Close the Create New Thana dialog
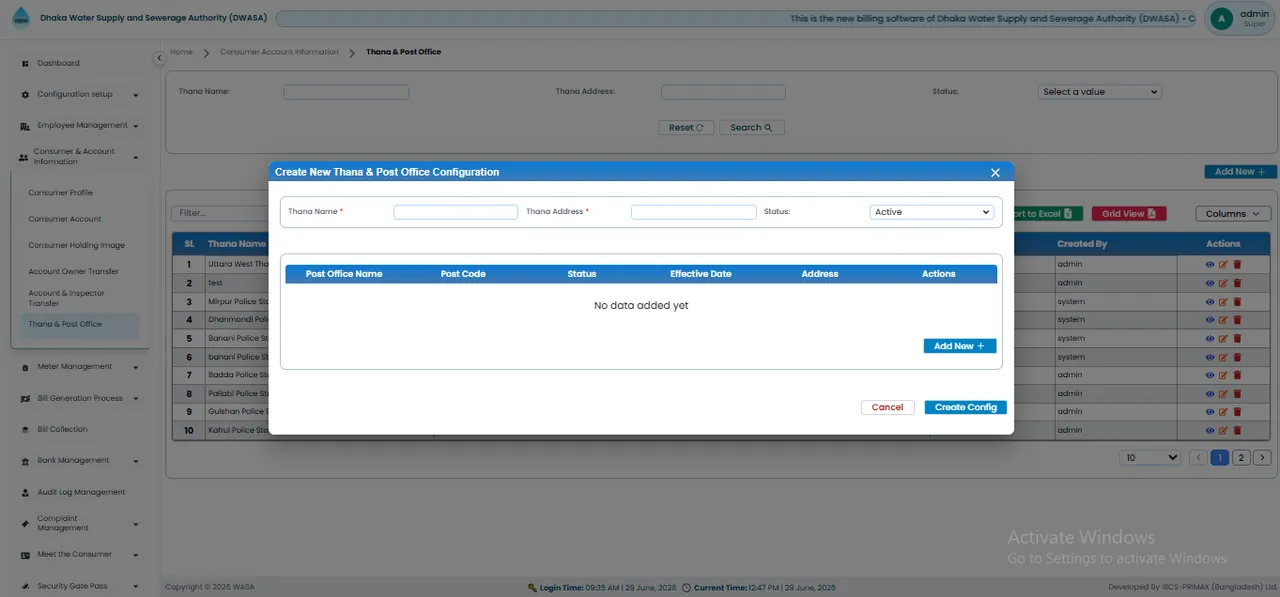 995,172
